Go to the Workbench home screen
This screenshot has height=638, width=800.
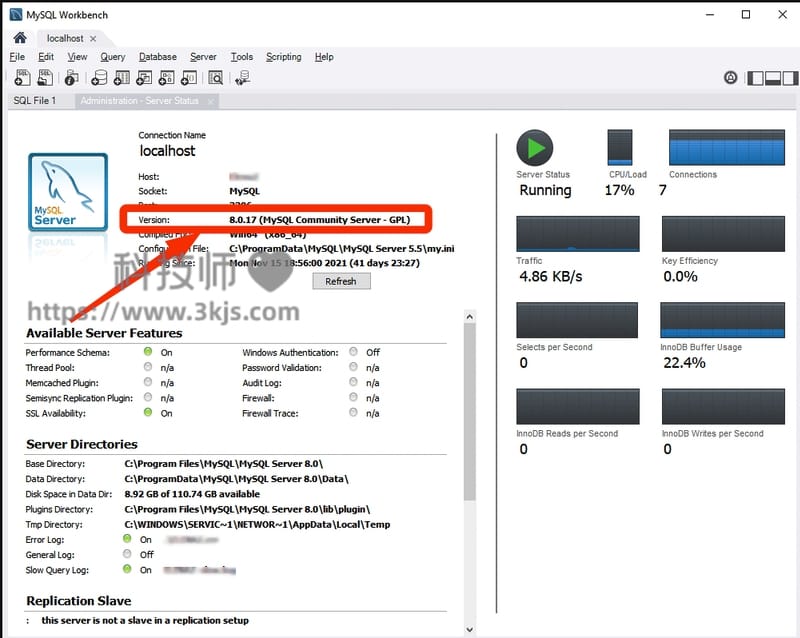tap(20, 38)
